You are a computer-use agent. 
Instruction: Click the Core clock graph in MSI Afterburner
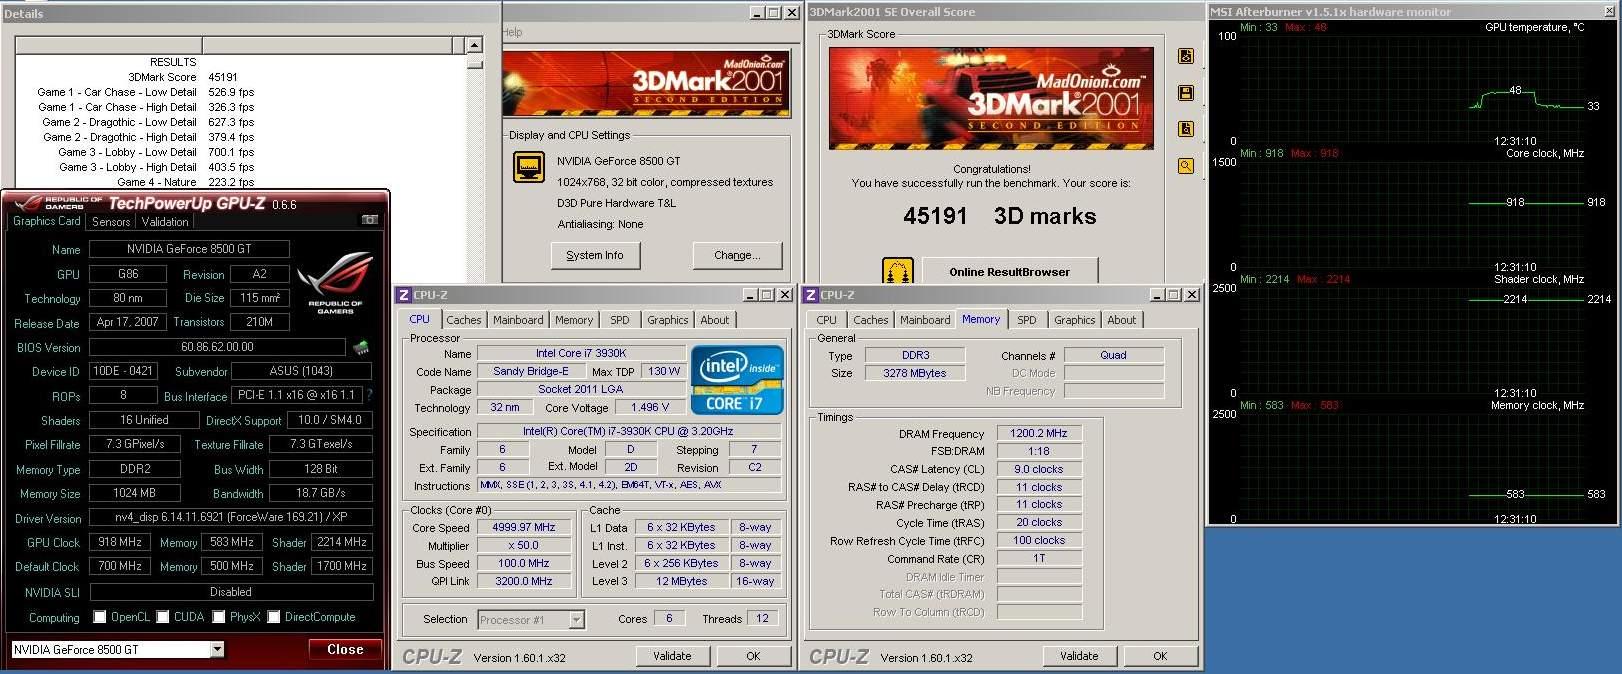[x=1412, y=213]
